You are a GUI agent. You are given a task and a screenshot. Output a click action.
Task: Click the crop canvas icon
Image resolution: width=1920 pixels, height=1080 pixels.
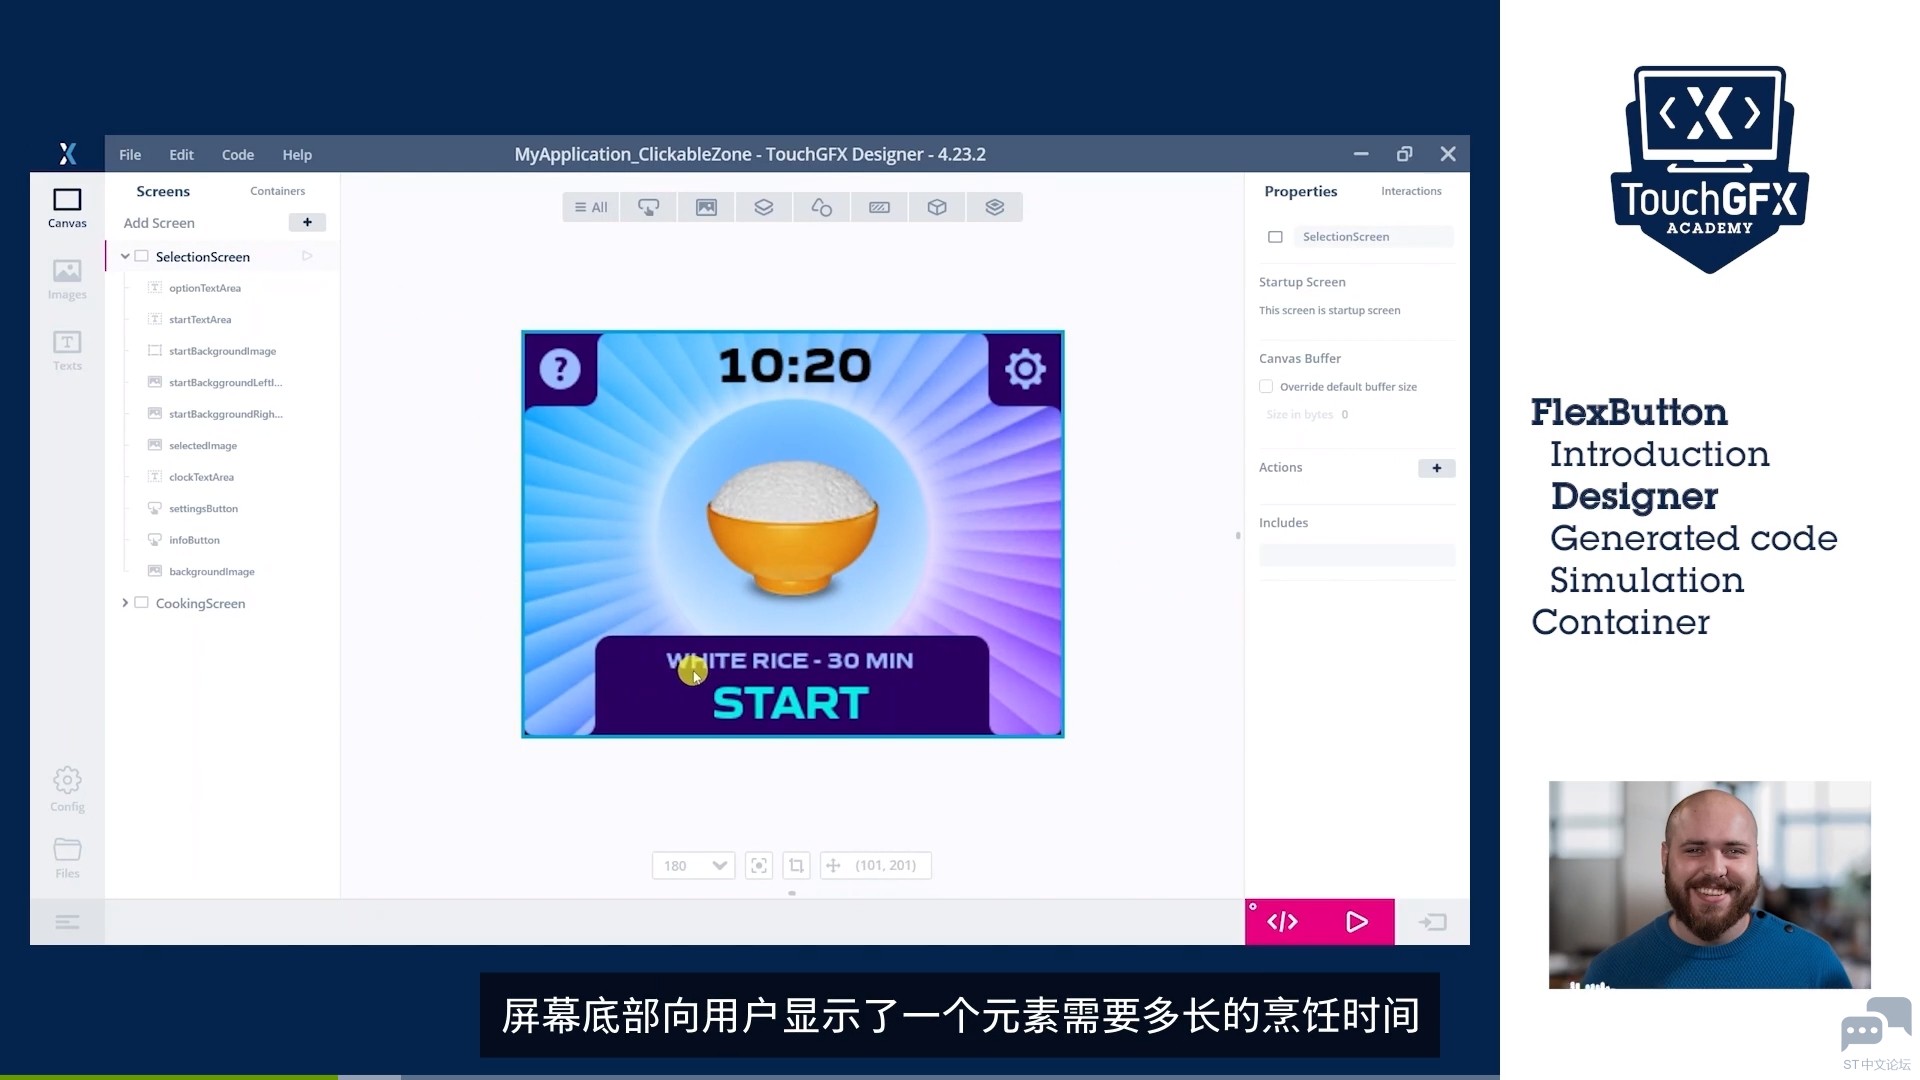796,865
